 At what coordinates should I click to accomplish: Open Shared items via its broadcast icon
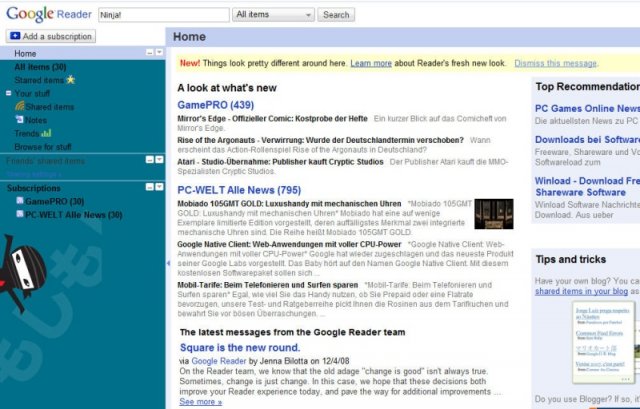pos(20,107)
